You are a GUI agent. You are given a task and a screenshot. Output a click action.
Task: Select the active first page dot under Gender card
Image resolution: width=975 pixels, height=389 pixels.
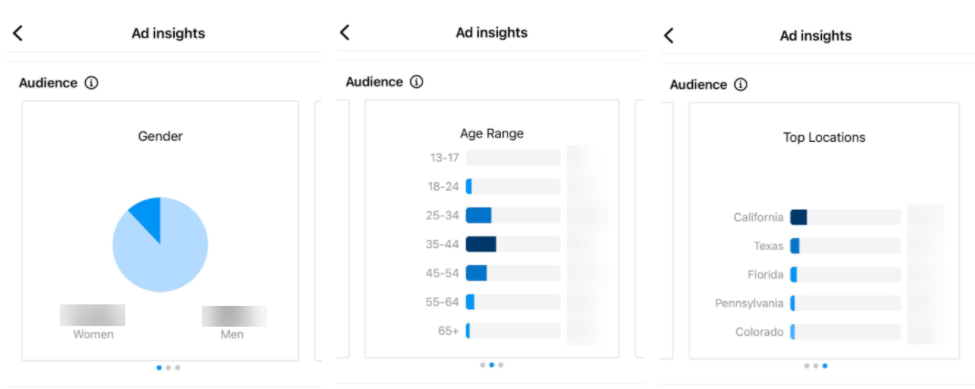click(x=159, y=368)
